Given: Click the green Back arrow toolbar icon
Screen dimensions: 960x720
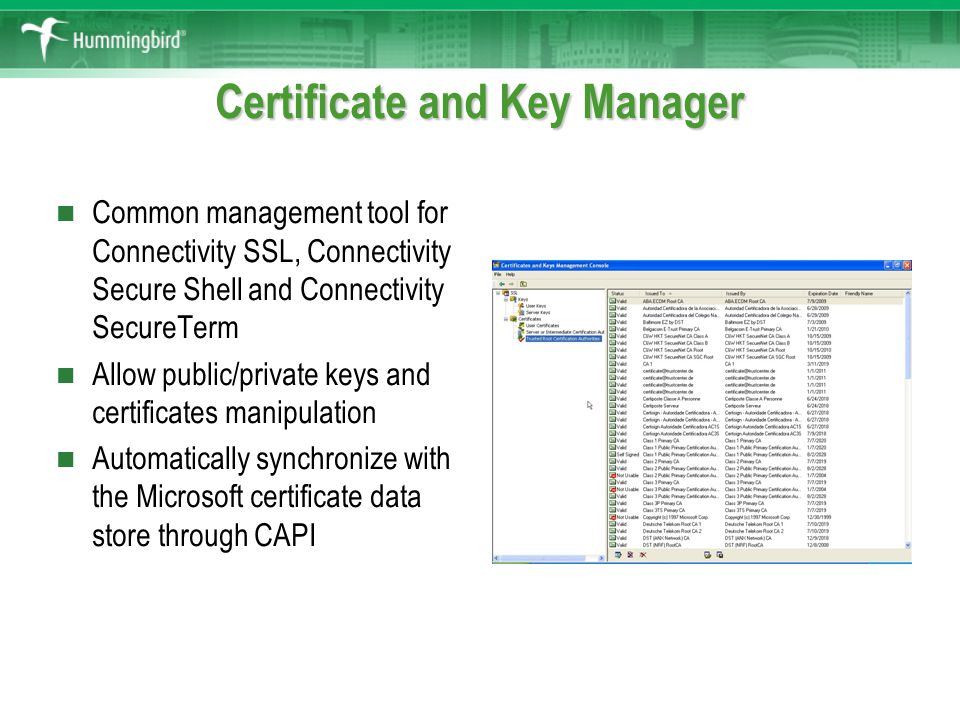Looking at the screenshot, I should click(501, 284).
